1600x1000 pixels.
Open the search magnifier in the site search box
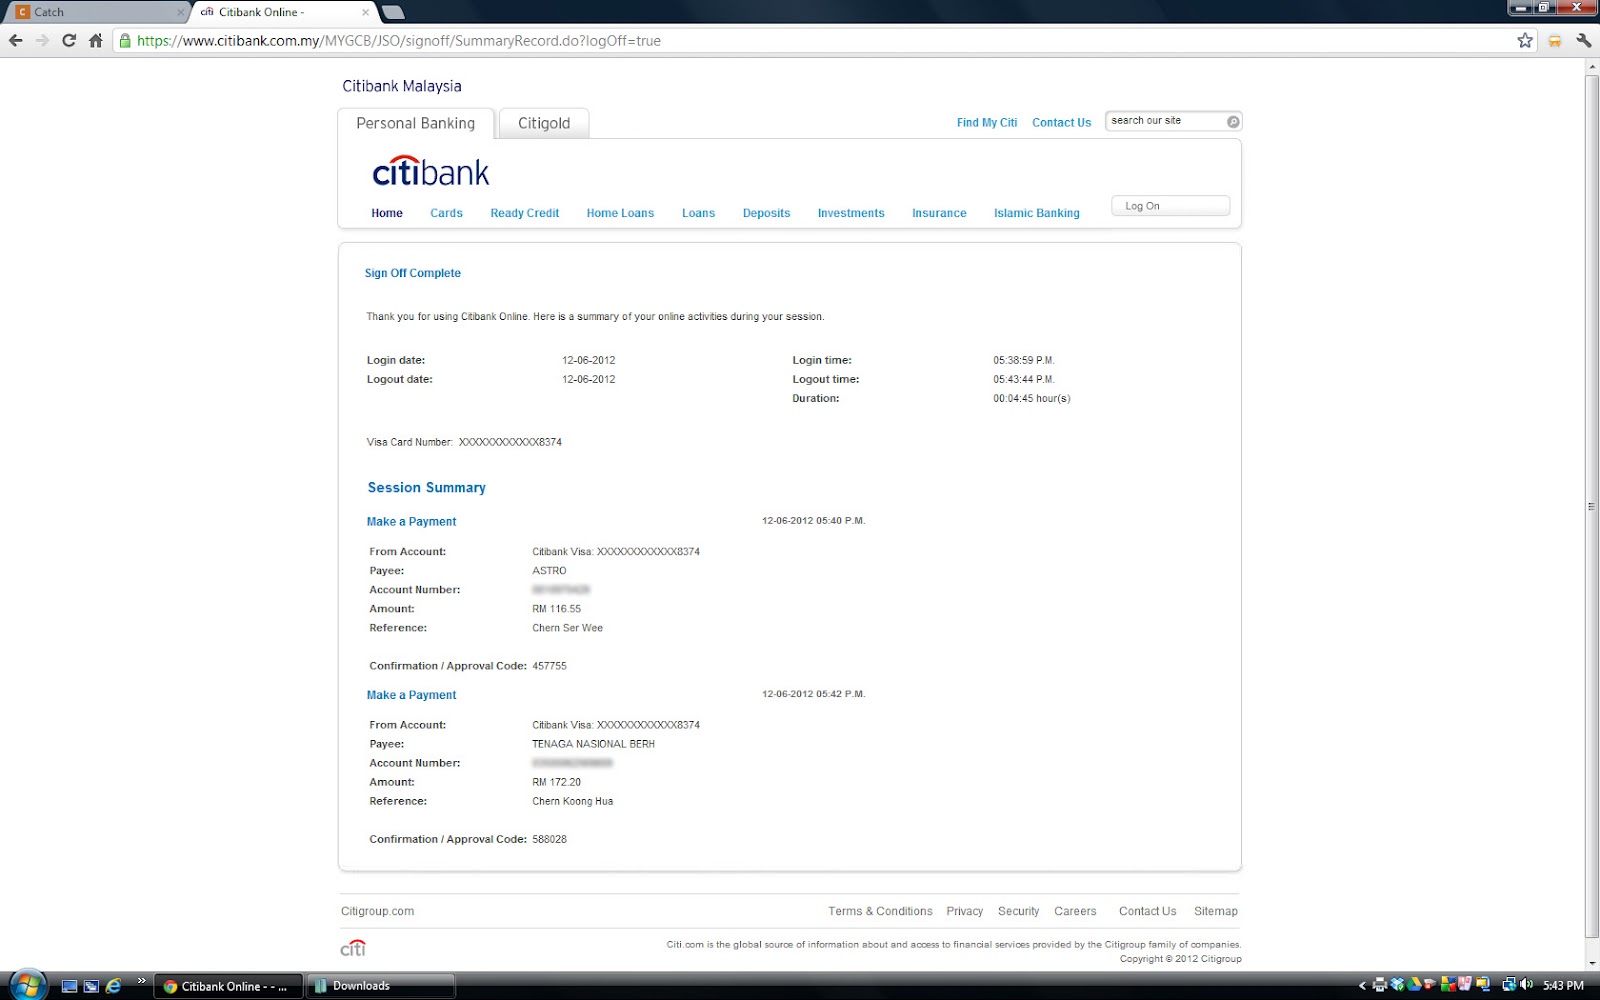click(x=1232, y=120)
